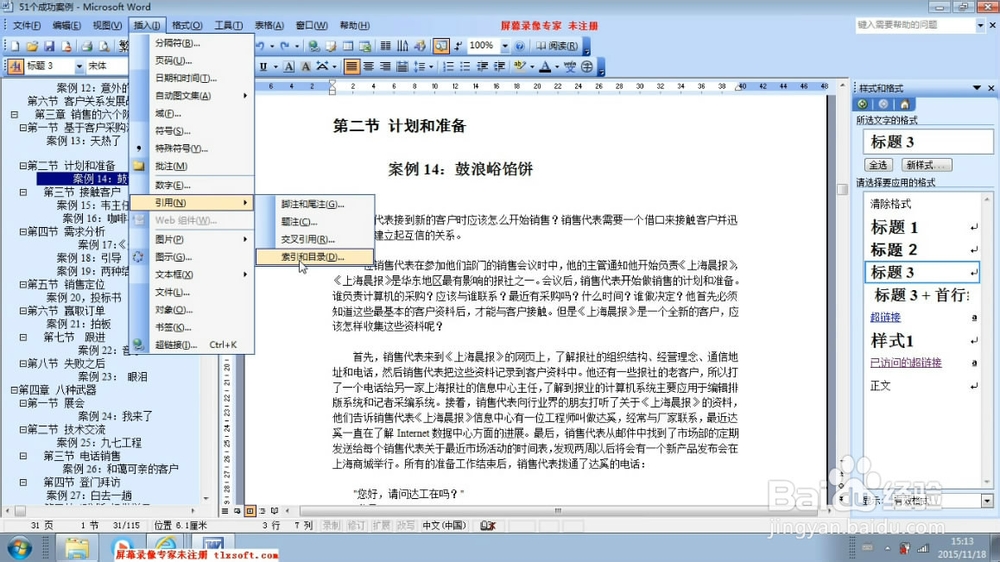Apply underline with the U icon

click(263, 66)
